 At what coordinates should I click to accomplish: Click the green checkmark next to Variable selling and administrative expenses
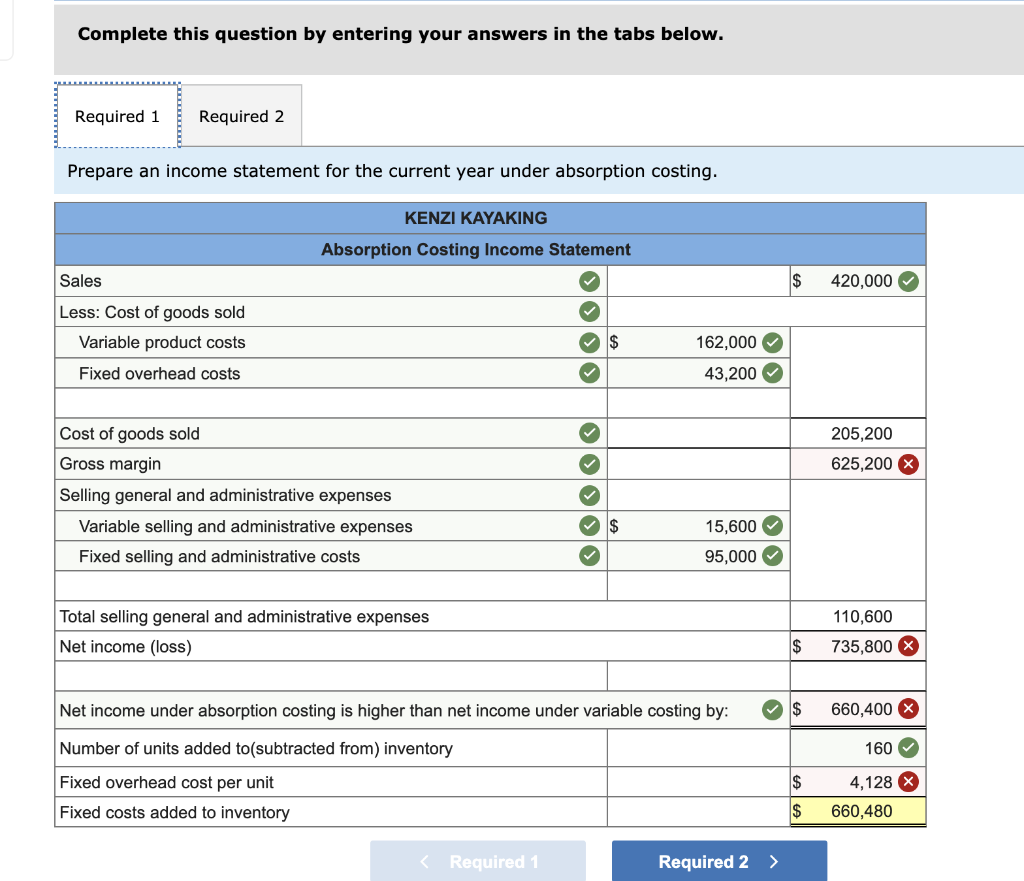(x=589, y=525)
